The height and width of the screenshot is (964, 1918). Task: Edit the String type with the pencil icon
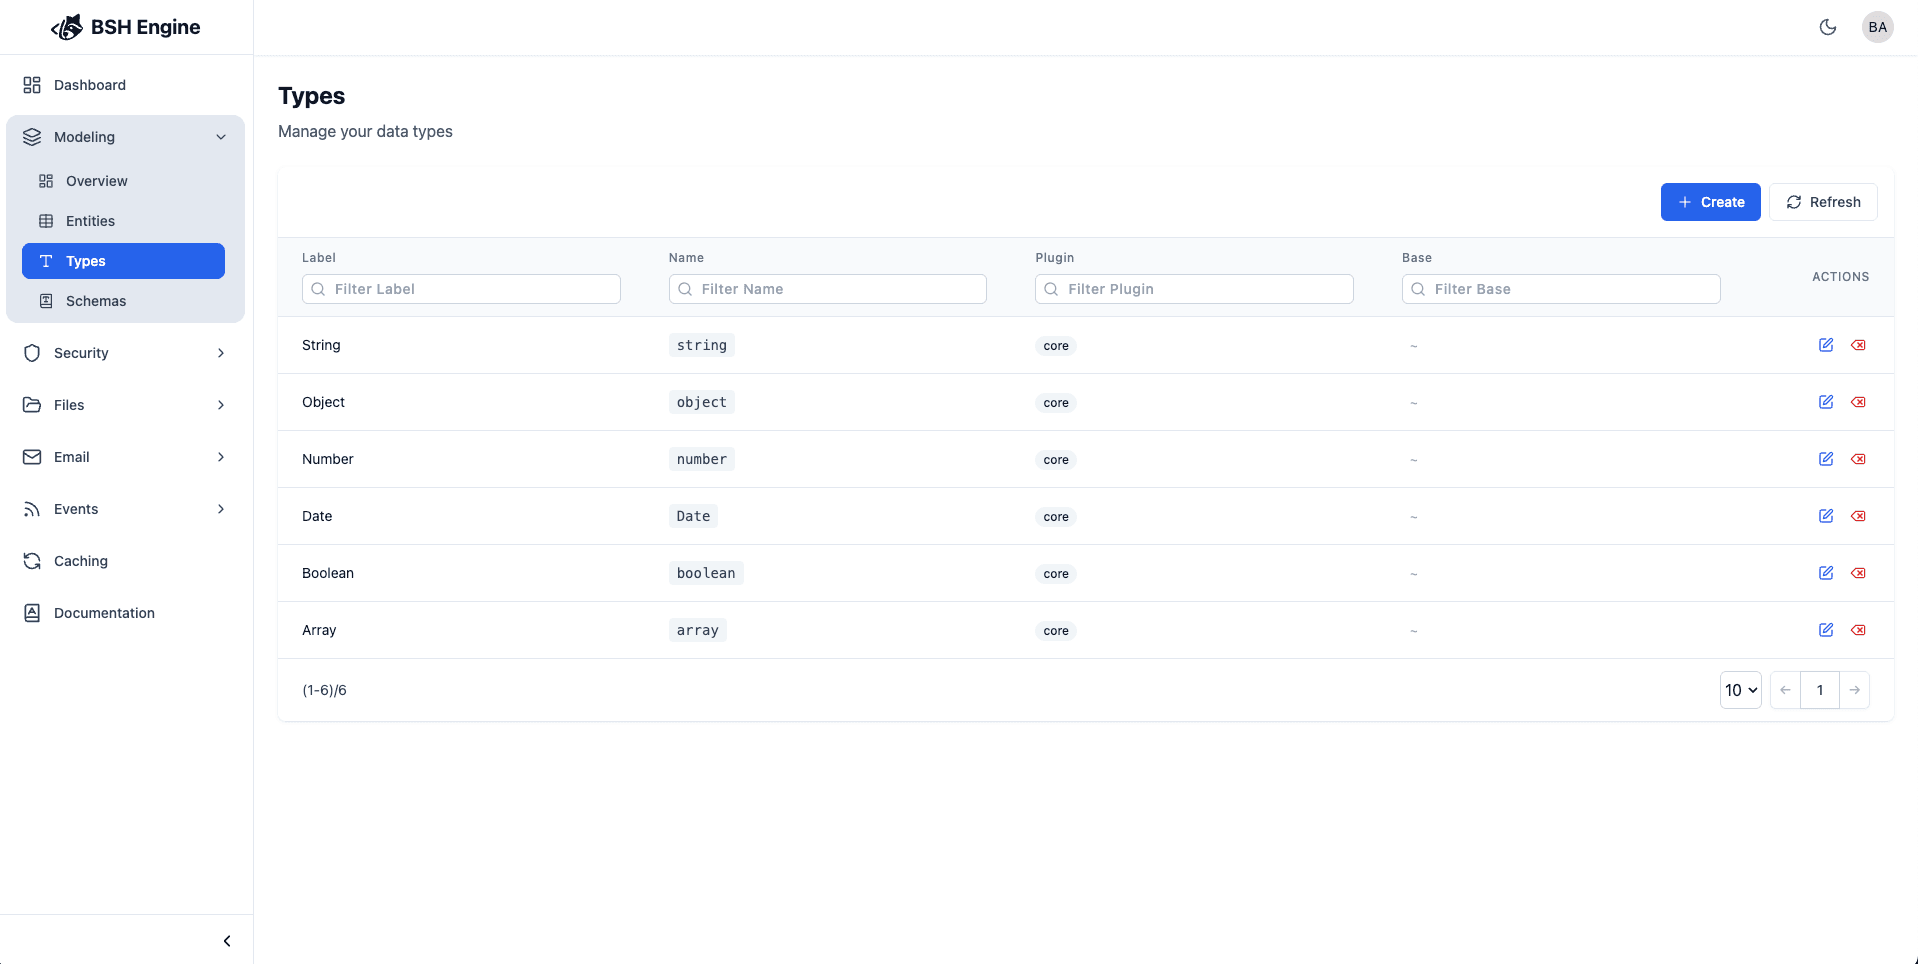[1825, 344]
